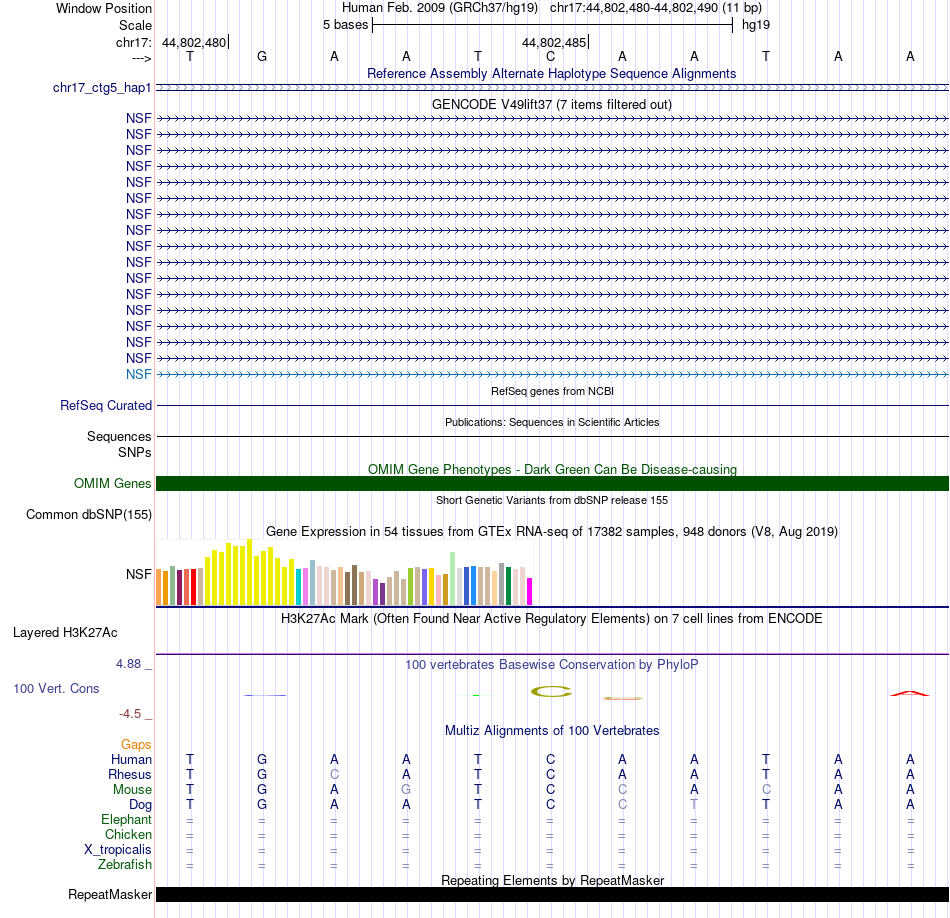
Task: Select the Chicken alignment row label
Action: [128, 834]
